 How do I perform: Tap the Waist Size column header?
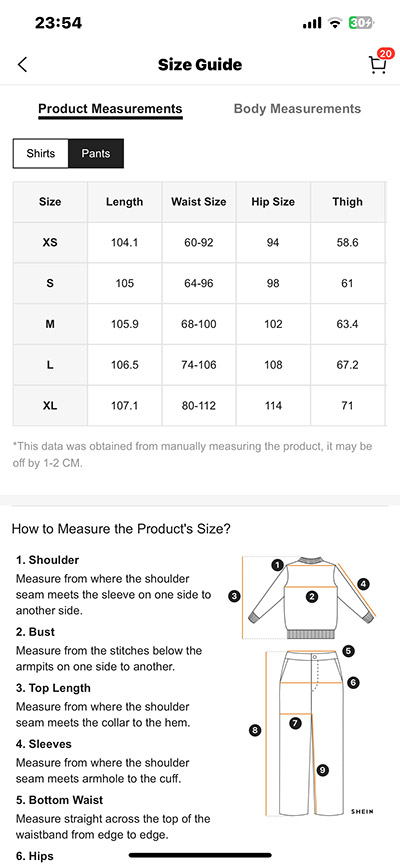tap(199, 202)
